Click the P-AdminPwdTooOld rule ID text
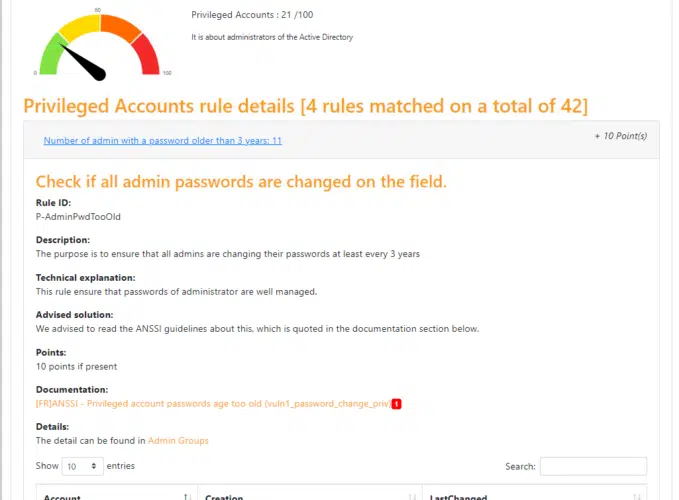The width and height of the screenshot is (679, 500). [x=78, y=217]
